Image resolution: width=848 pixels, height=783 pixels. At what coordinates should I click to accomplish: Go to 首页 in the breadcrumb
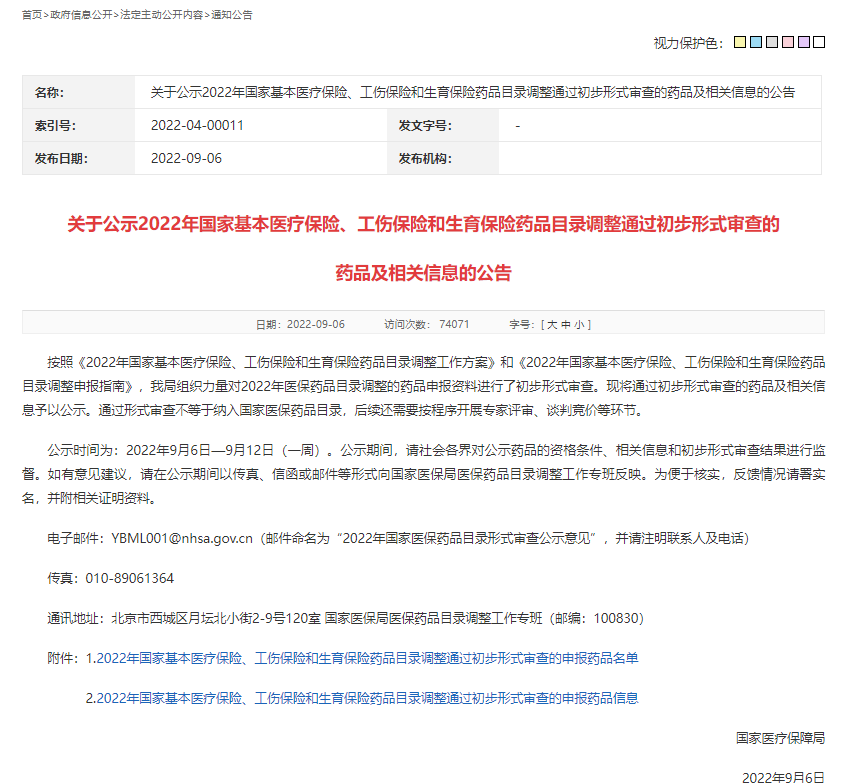(32, 15)
